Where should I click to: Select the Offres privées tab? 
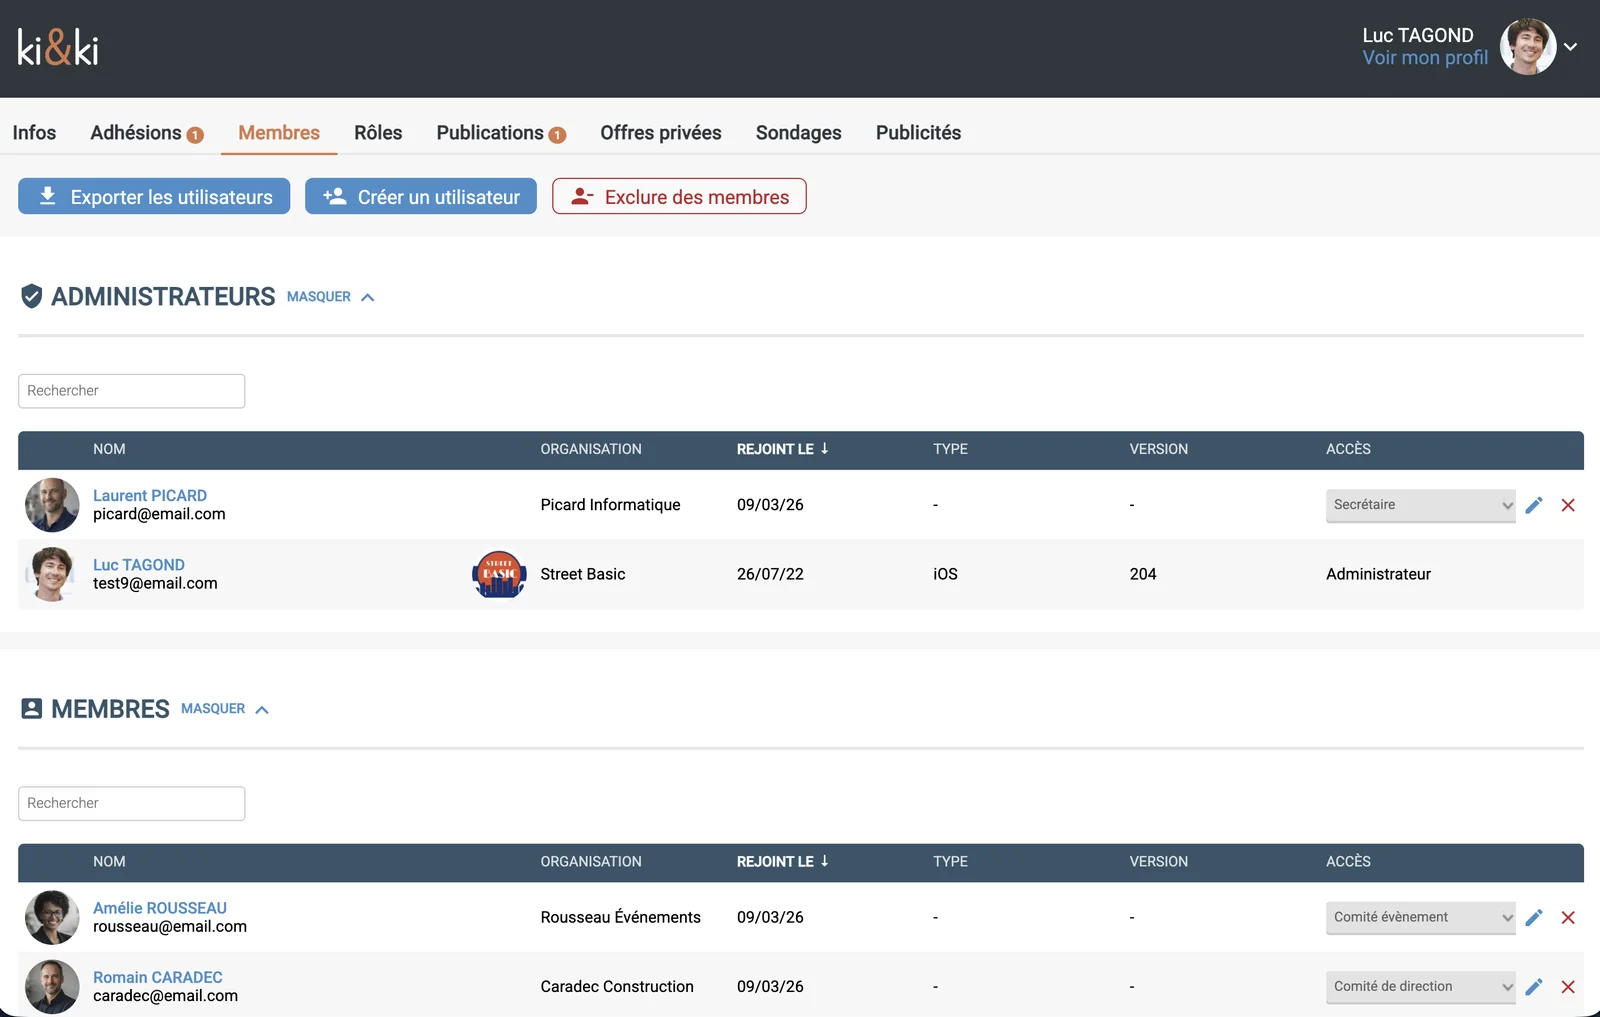661,133
